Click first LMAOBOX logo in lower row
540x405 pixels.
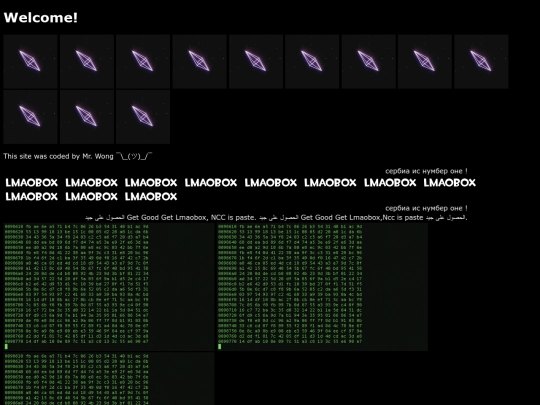click(x=32, y=196)
